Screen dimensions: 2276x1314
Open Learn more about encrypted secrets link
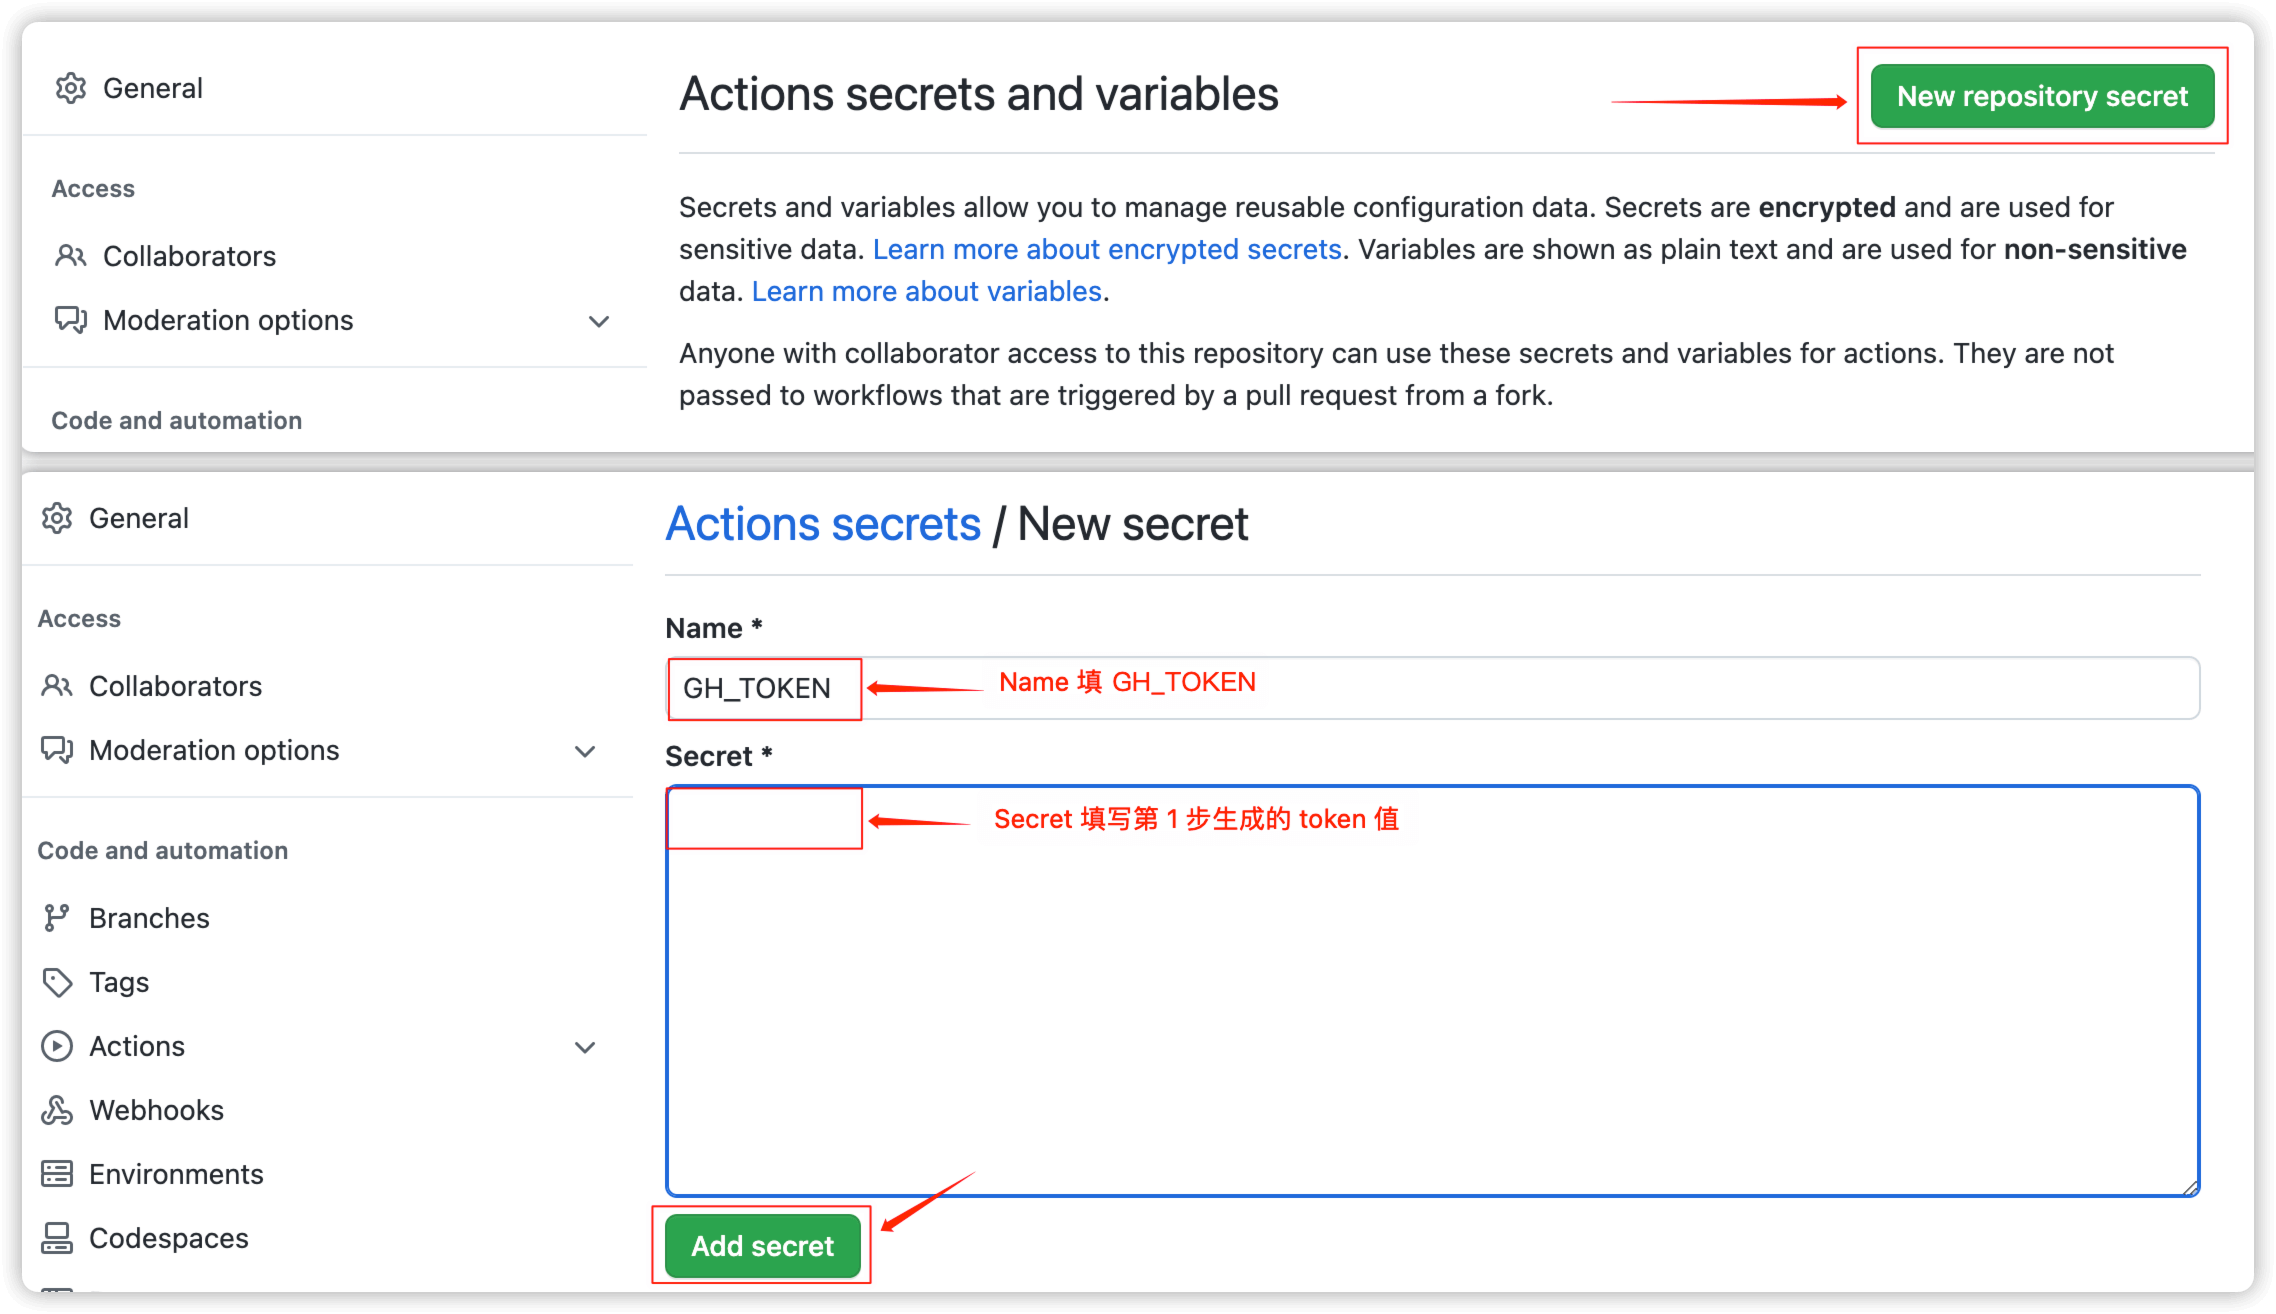[x=1107, y=249]
